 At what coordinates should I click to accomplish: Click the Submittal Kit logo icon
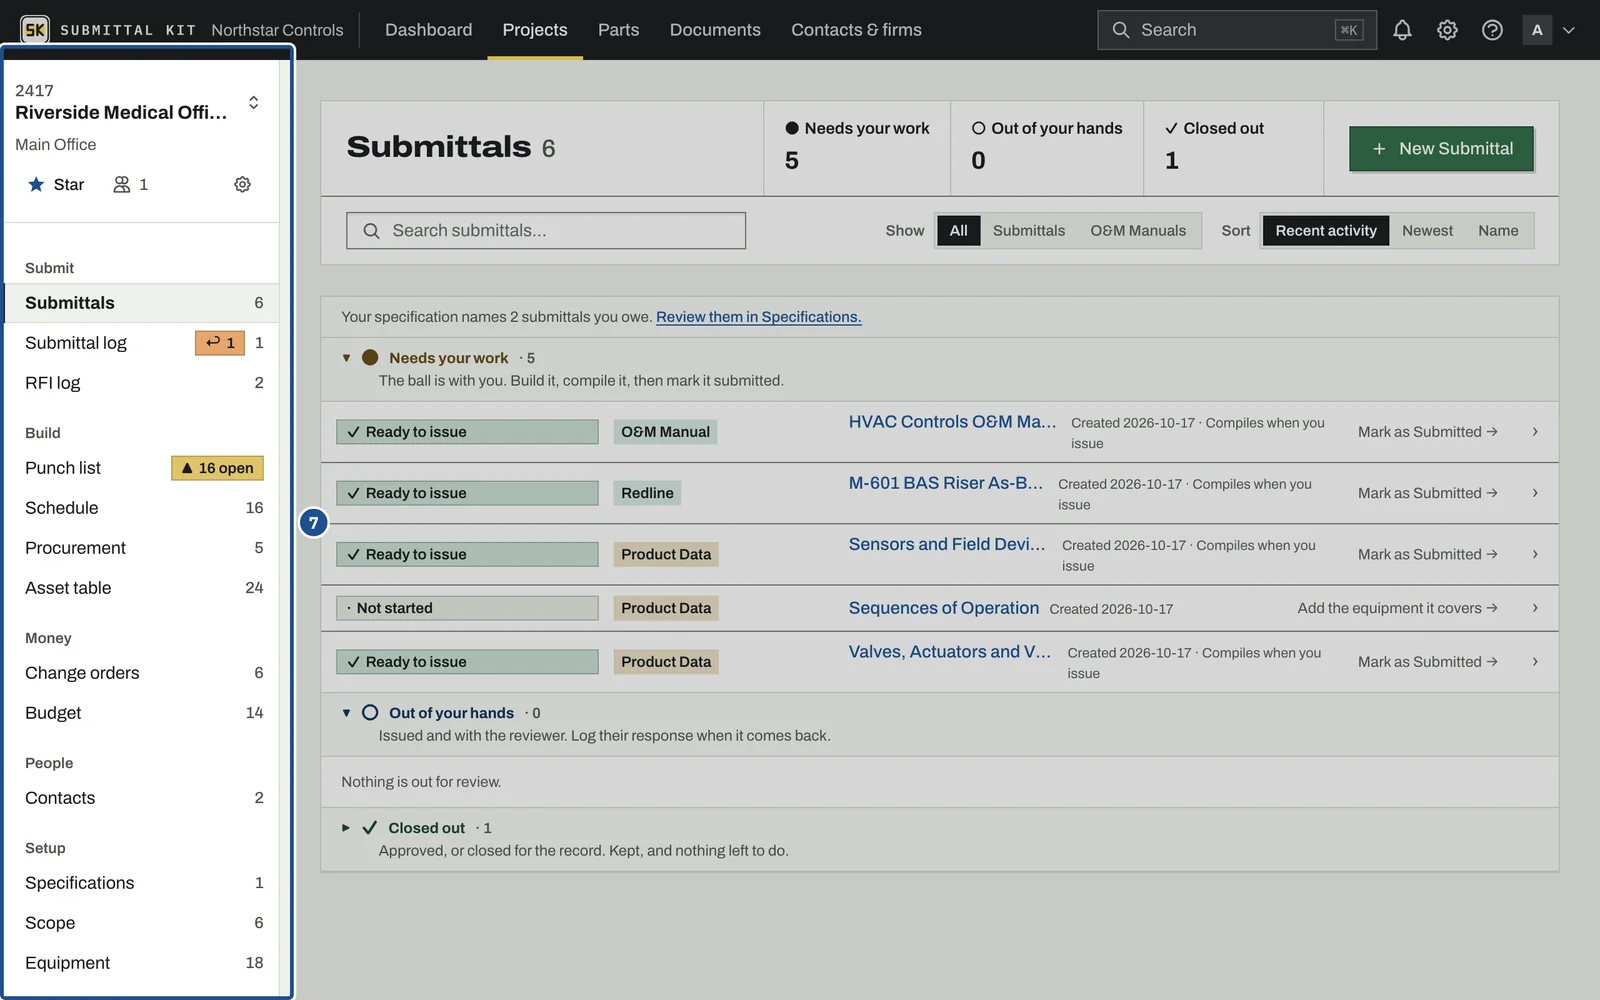[x=35, y=30]
